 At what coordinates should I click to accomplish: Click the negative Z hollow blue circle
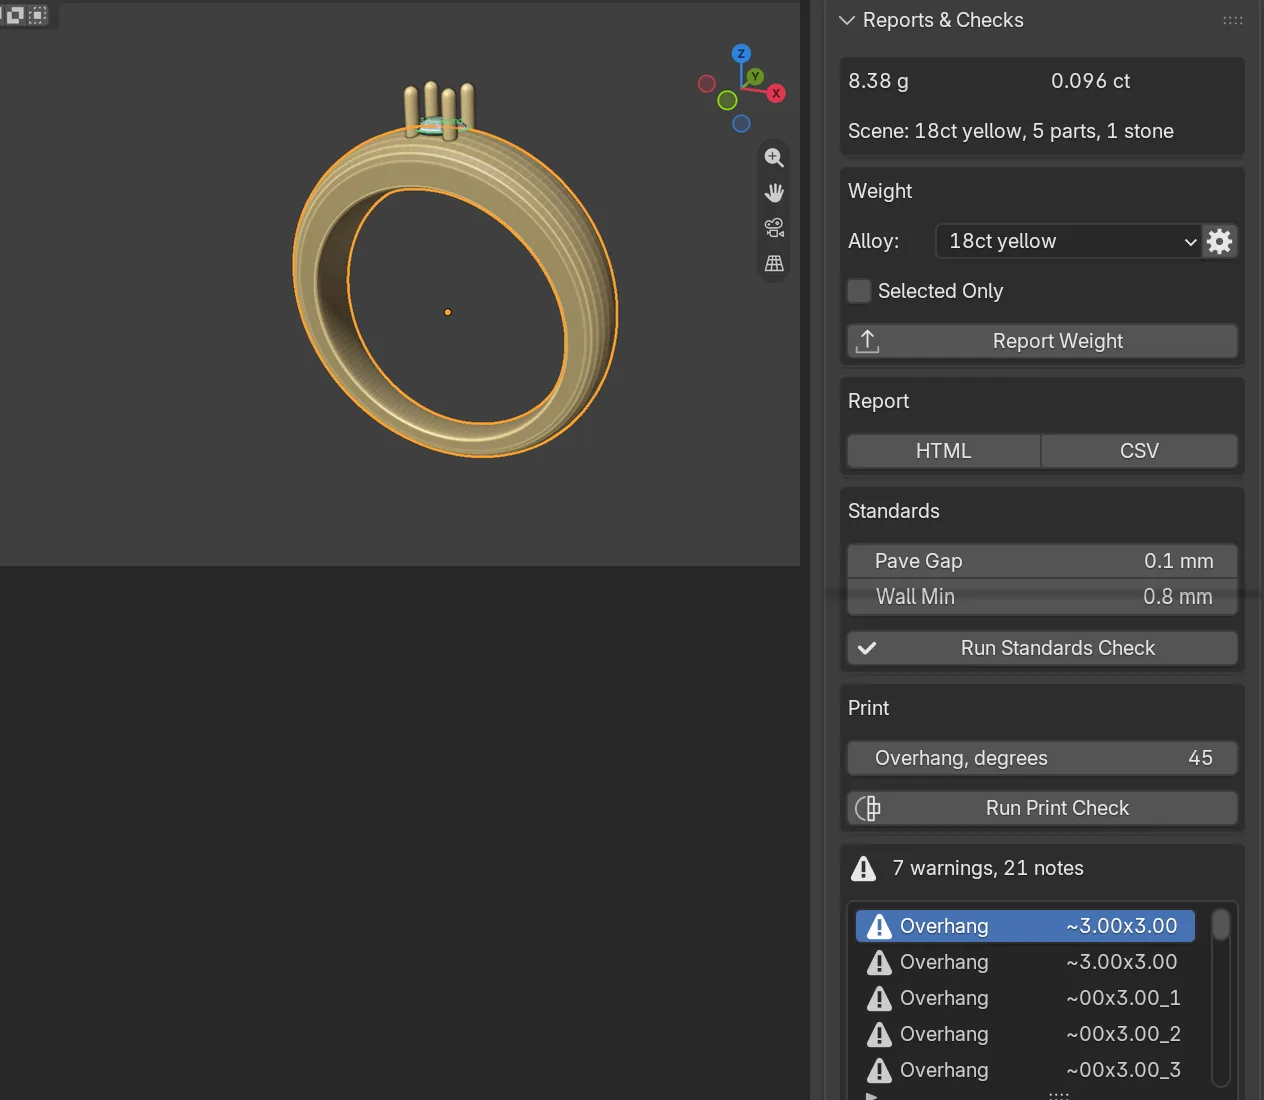[x=741, y=124]
